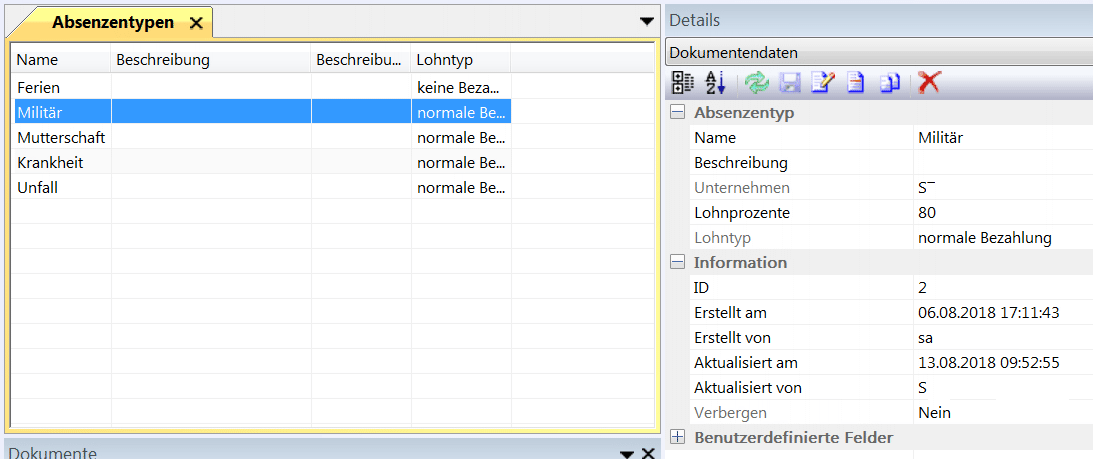Expand the Benutzerdefinierte Felder group

[678, 438]
